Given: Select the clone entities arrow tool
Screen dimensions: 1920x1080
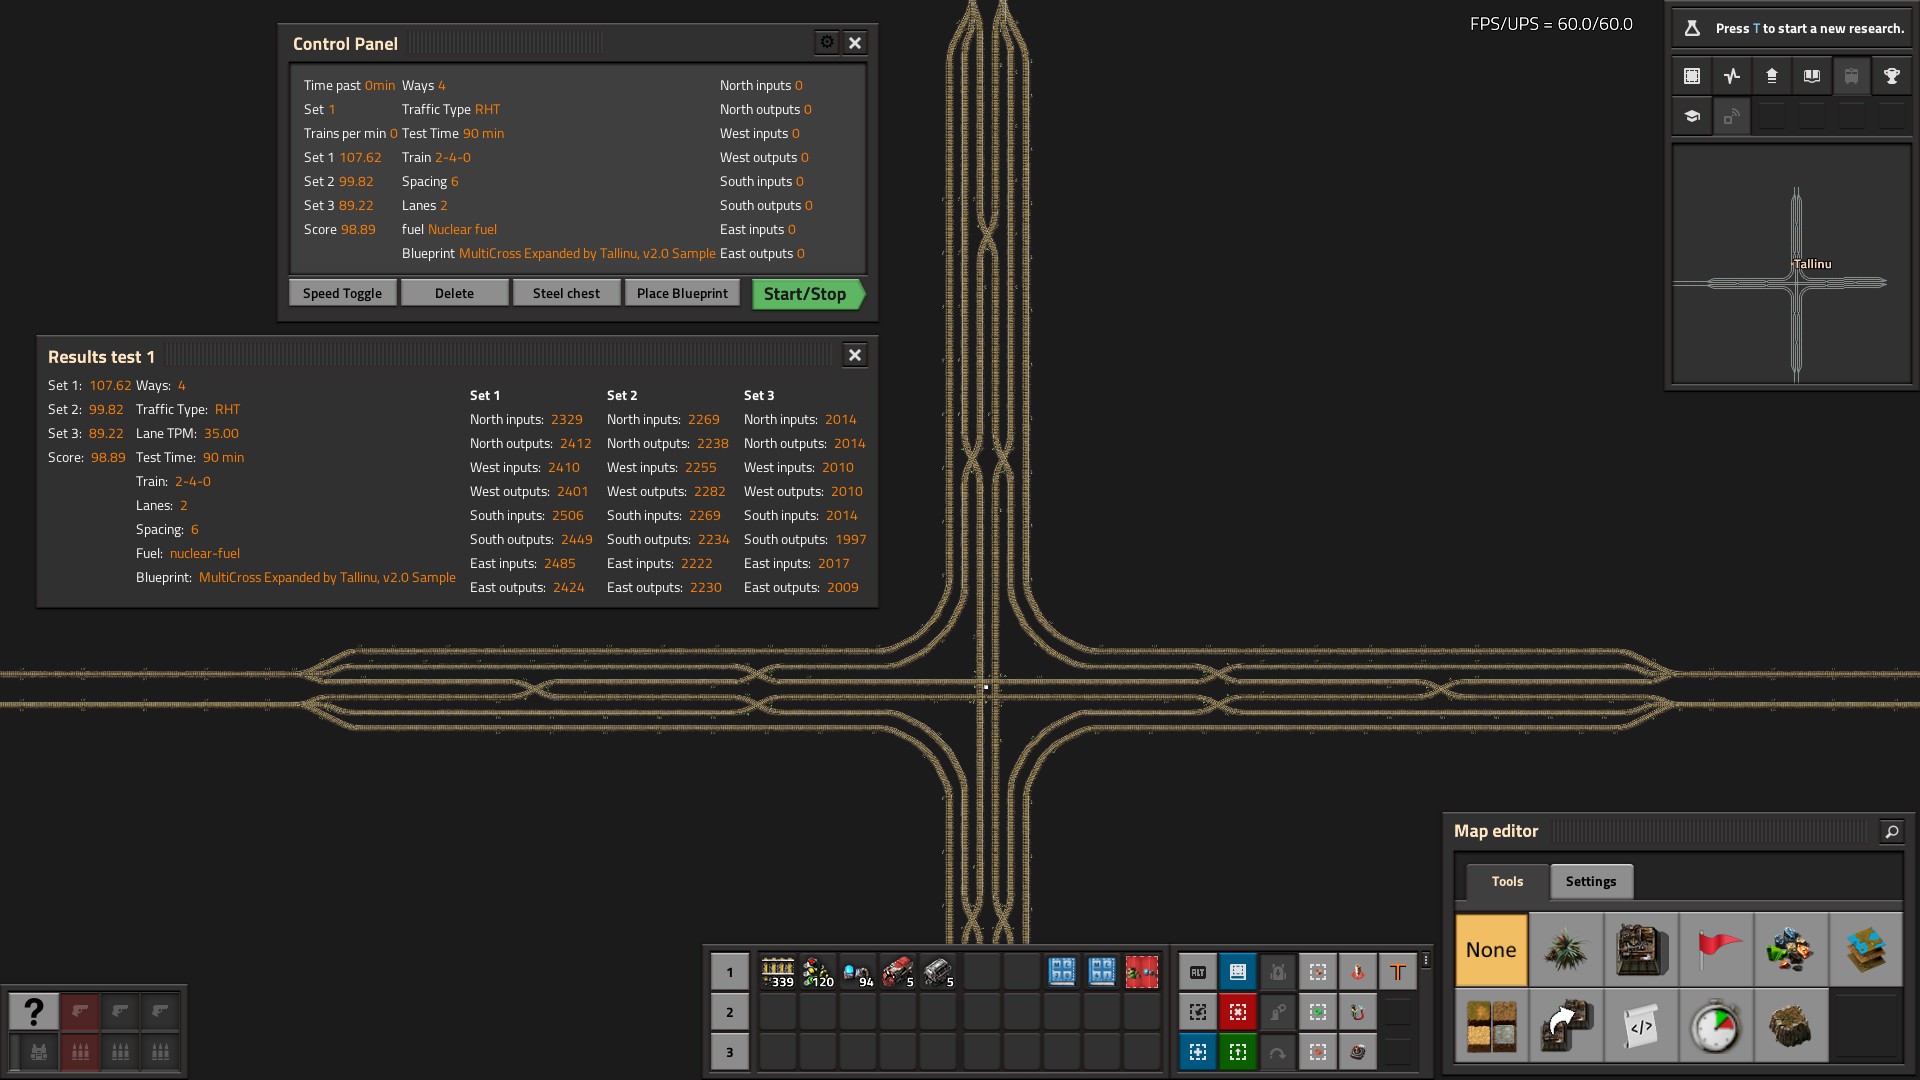Looking at the screenshot, I should point(1566,1025).
